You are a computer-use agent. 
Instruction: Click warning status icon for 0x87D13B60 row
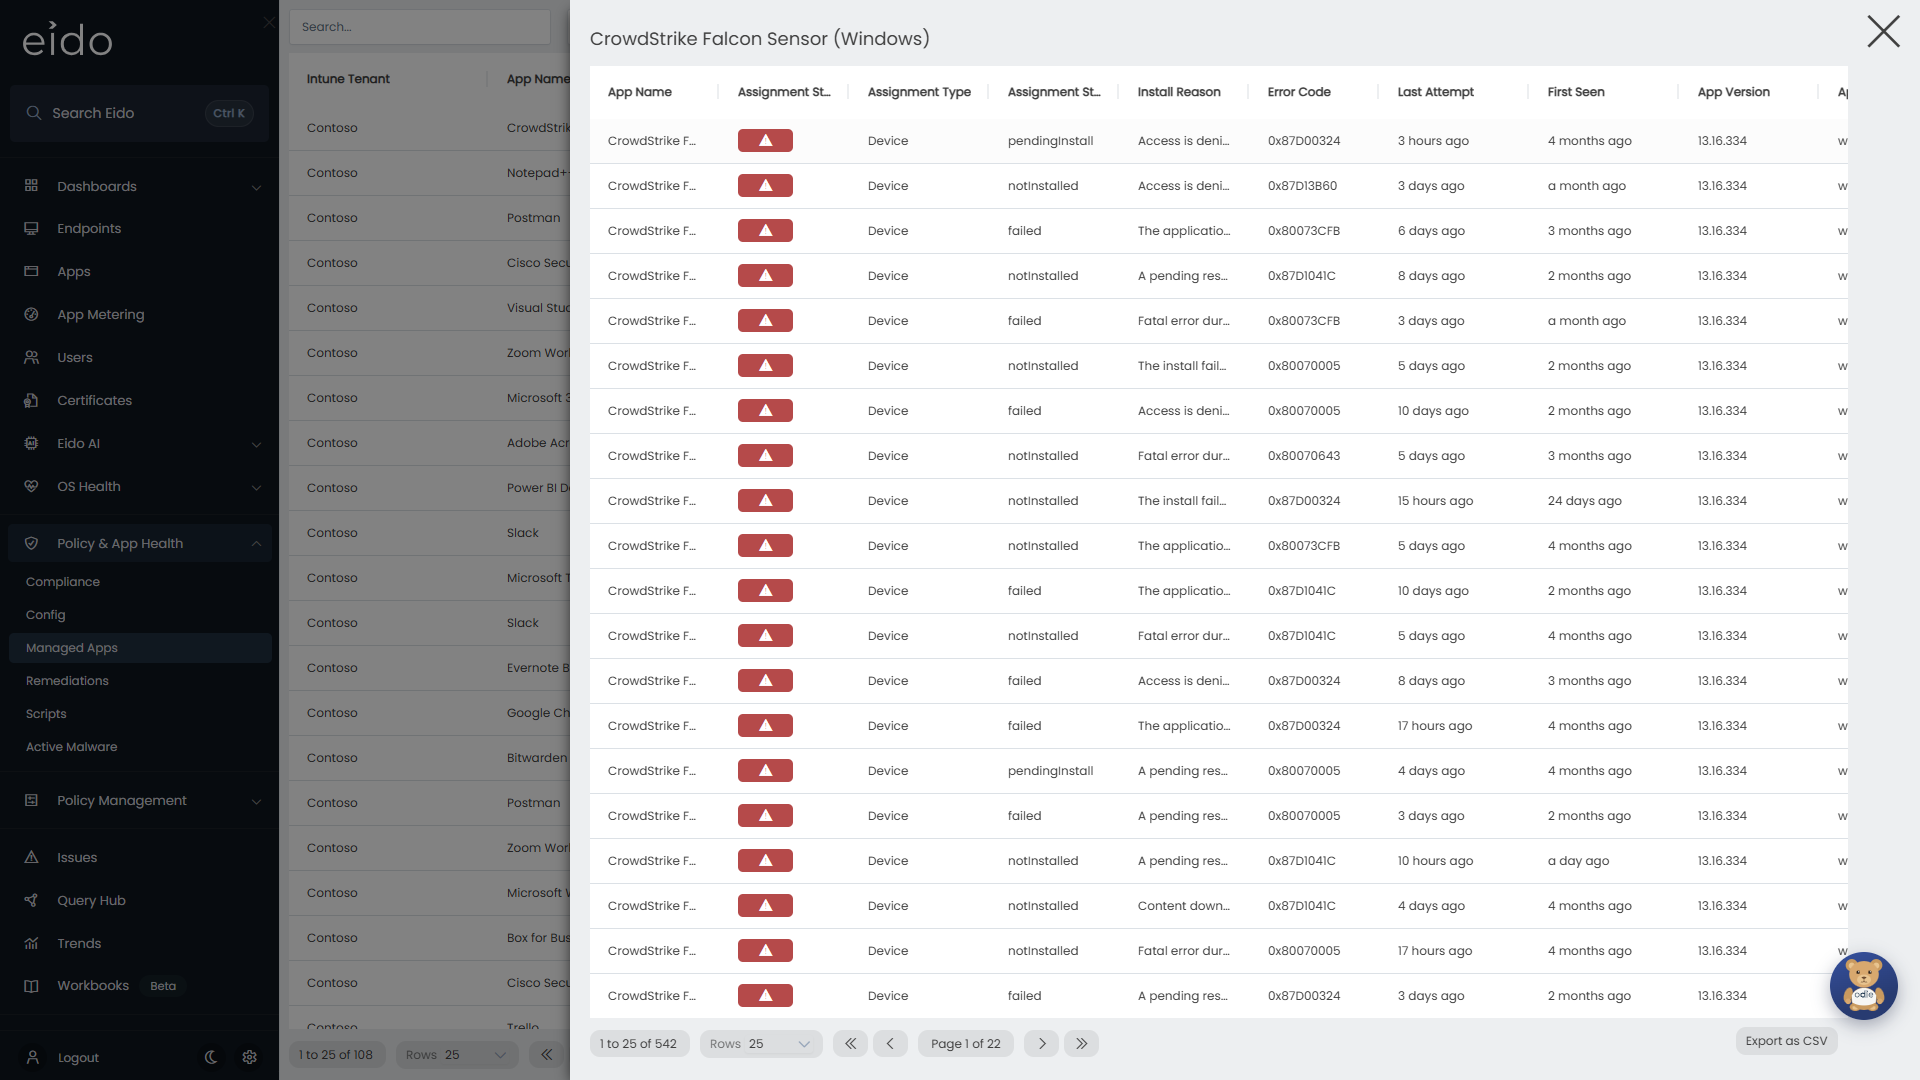[x=765, y=186]
